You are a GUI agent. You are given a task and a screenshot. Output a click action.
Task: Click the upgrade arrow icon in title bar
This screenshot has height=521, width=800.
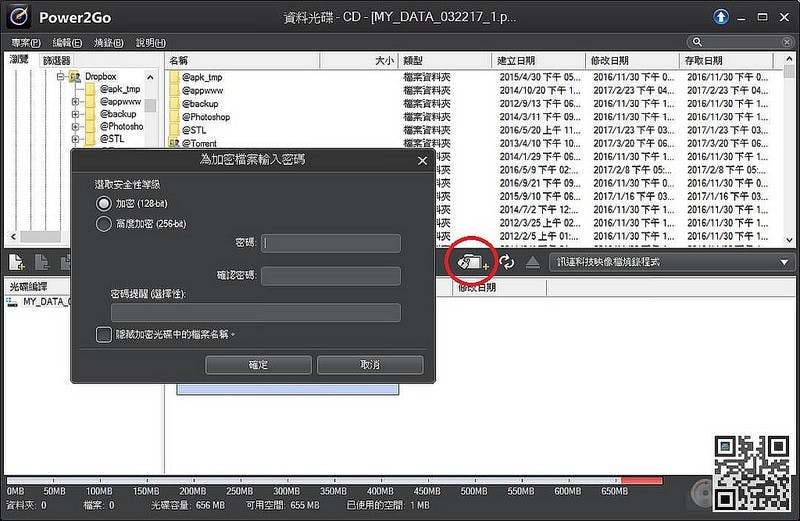click(720, 17)
